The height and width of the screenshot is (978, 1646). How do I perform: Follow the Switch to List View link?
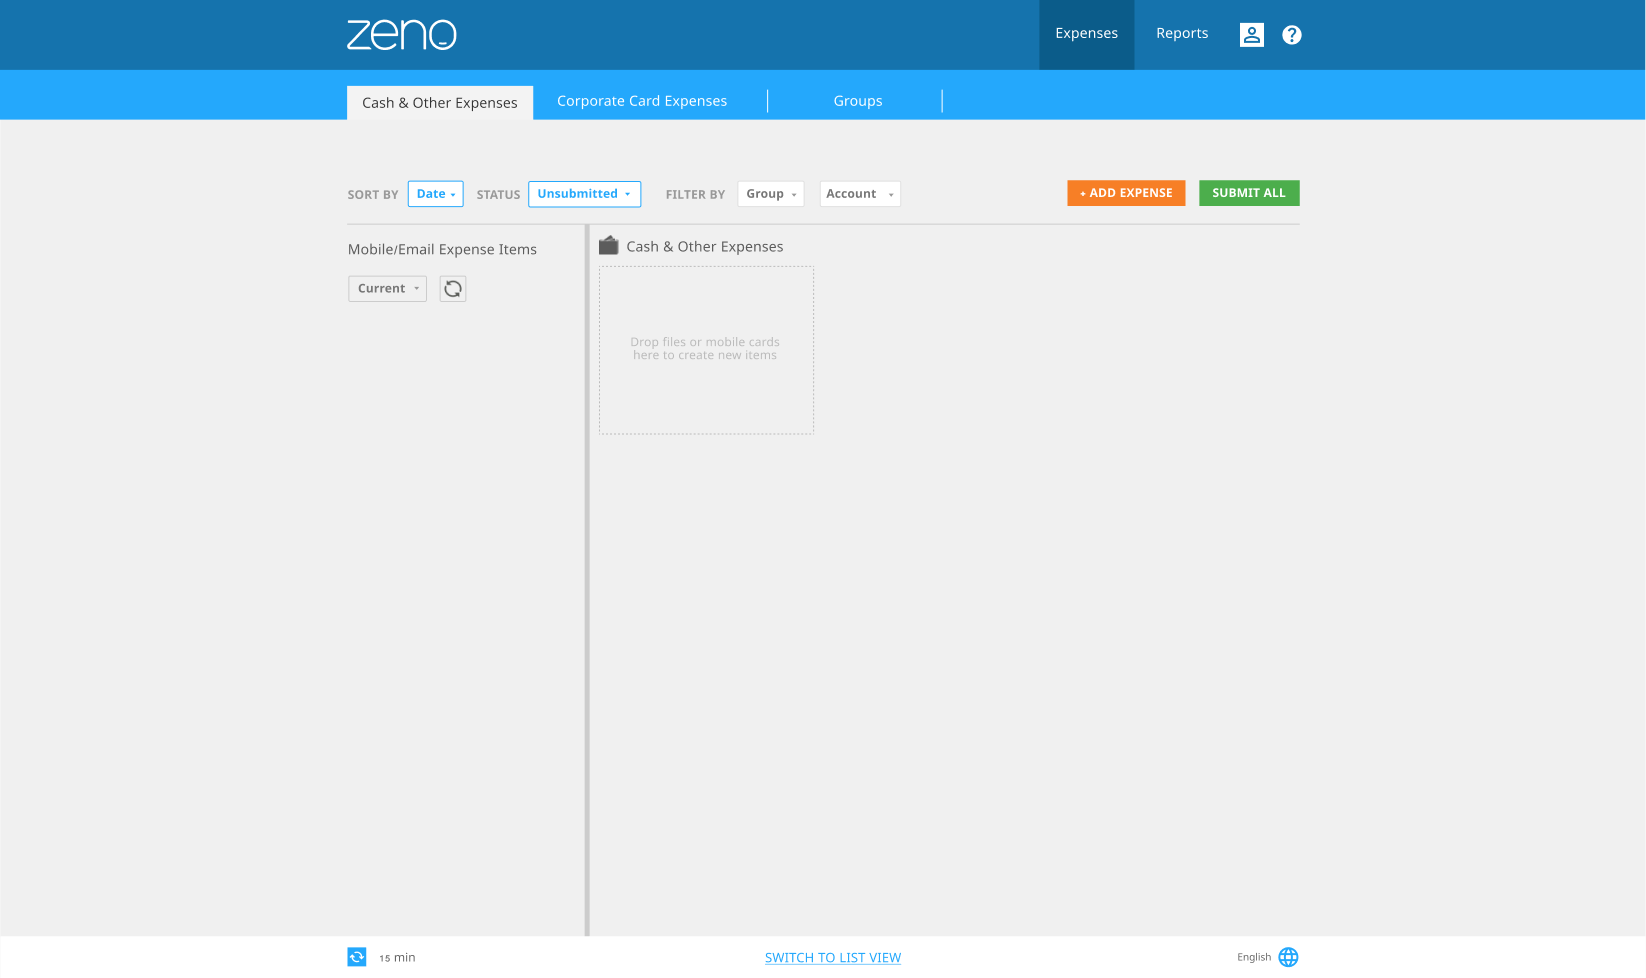tap(832, 958)
